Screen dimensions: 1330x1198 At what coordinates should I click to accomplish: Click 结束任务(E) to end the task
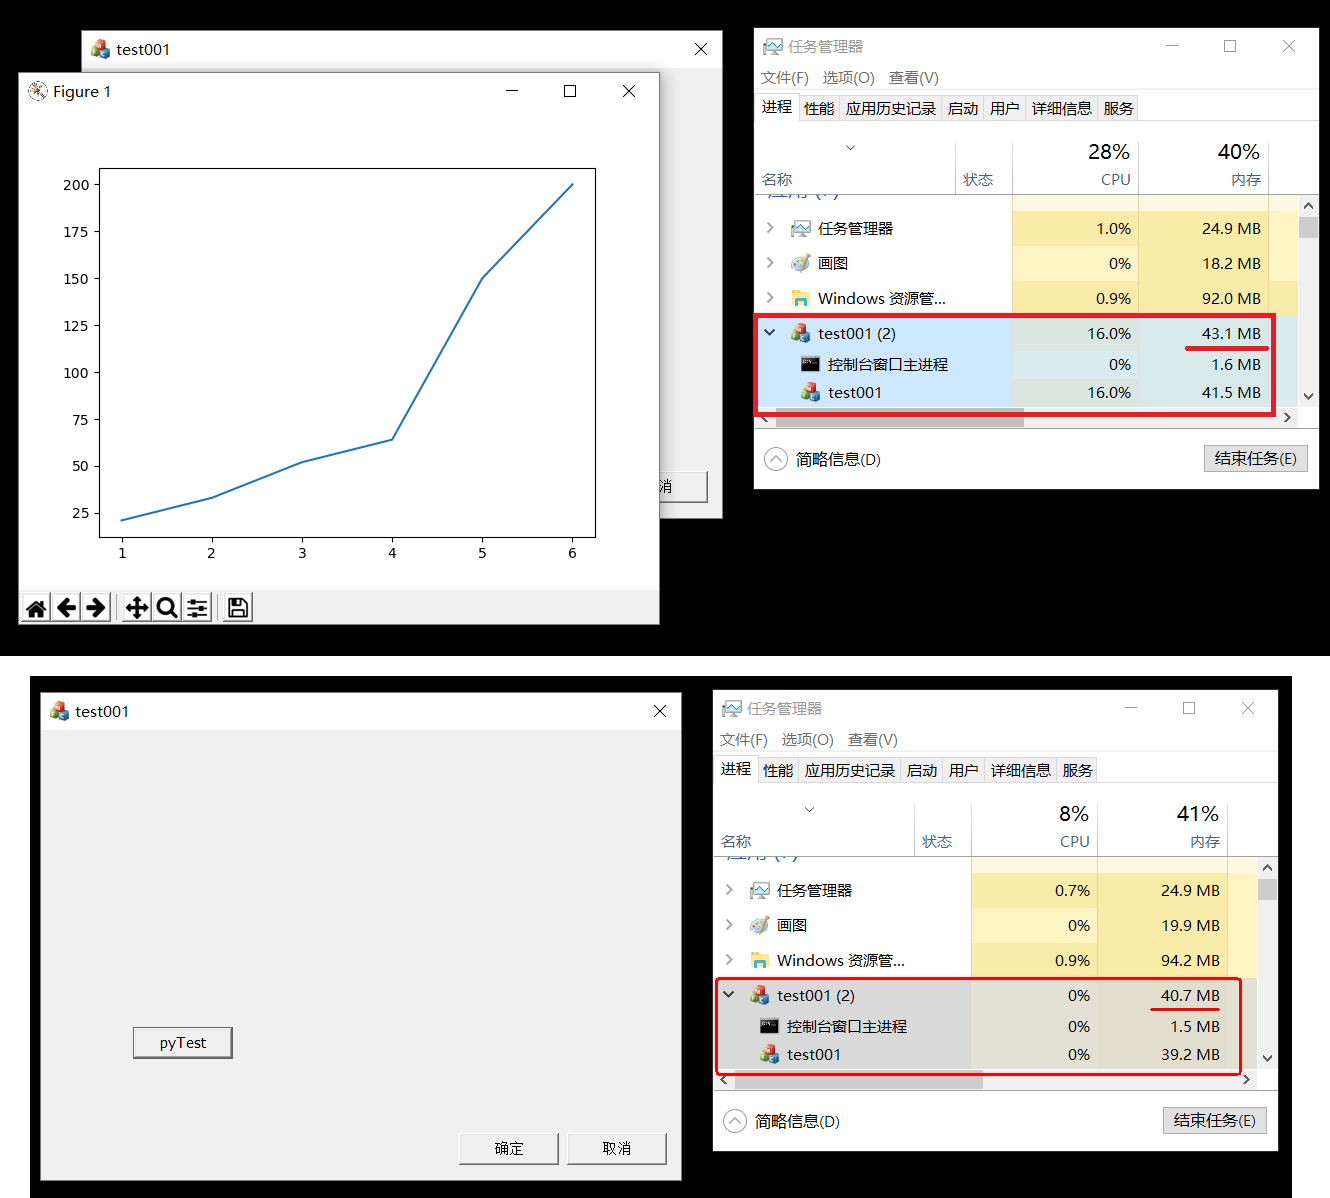click(x=1255, y=458)
